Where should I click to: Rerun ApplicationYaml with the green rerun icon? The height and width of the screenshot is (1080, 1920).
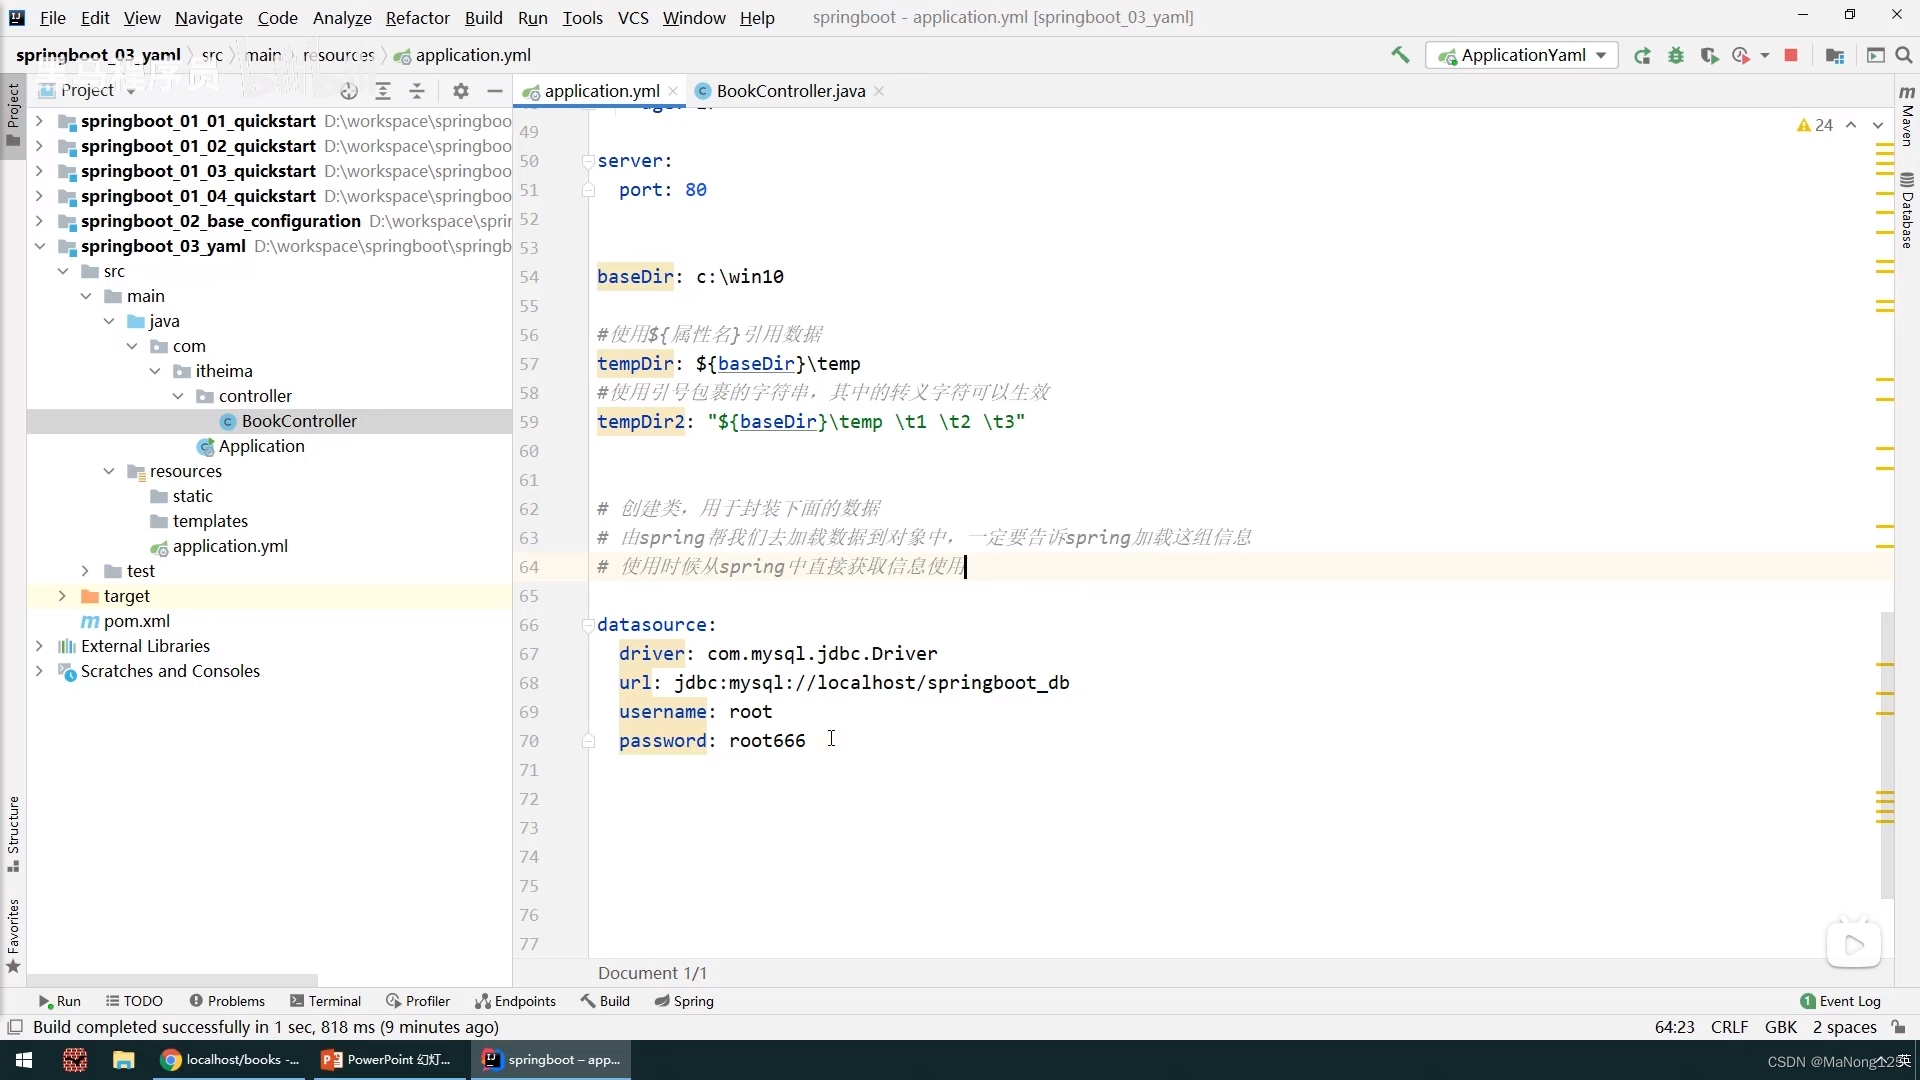coord(1642,56)
